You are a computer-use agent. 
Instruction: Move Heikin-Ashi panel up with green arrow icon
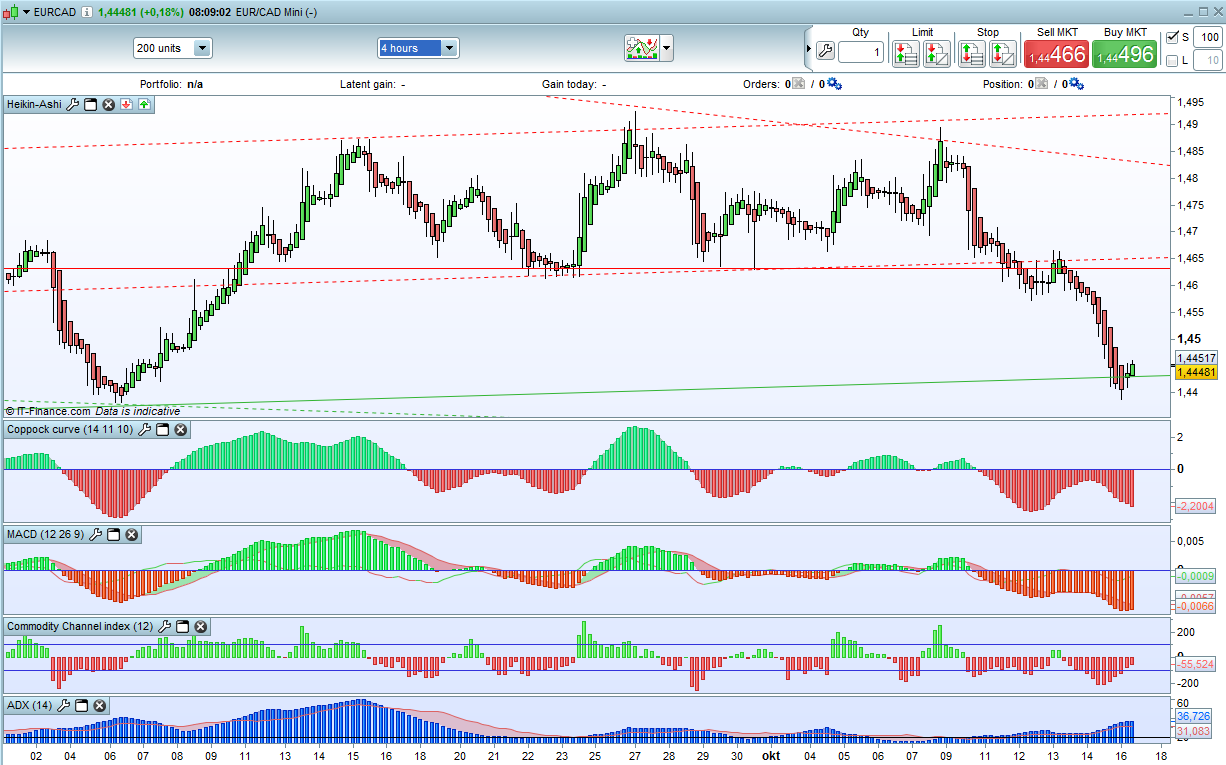[144, 104]
